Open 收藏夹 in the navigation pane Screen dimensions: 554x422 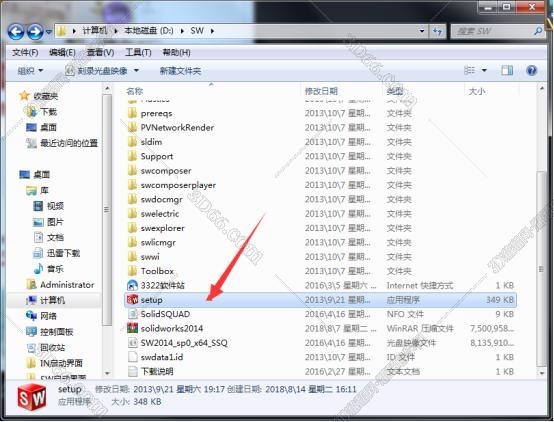(x=45, y=96)
